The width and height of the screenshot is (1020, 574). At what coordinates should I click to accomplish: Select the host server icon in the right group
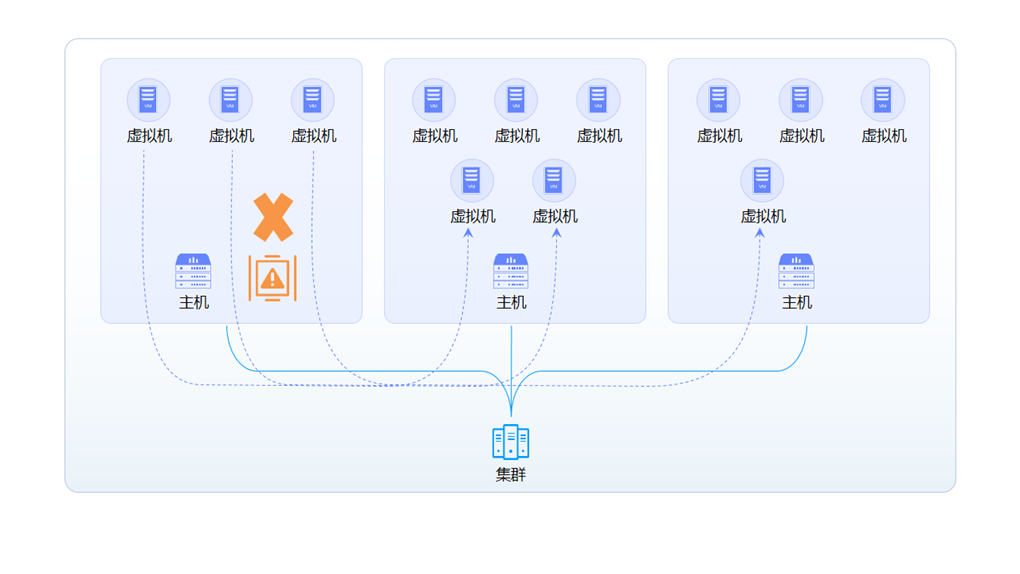click(x=796, y=271)
